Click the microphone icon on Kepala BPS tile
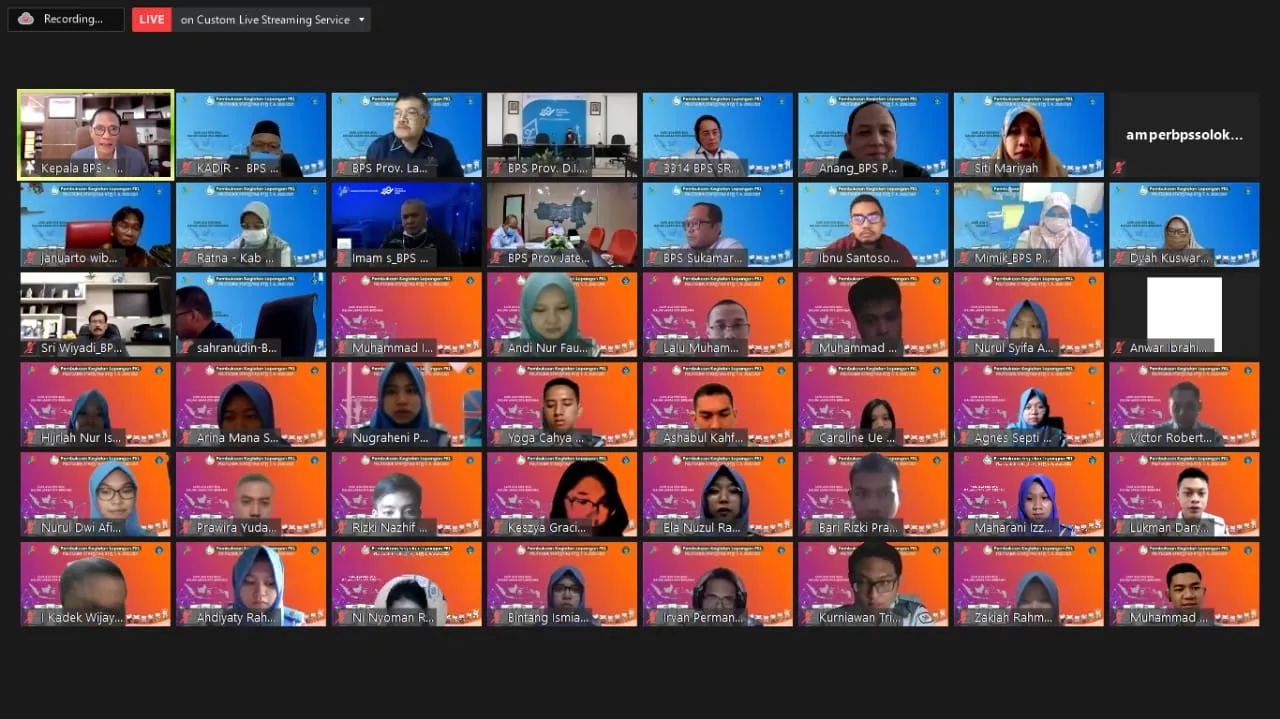Screen dimensions: 1280x719 coord(30,168)
